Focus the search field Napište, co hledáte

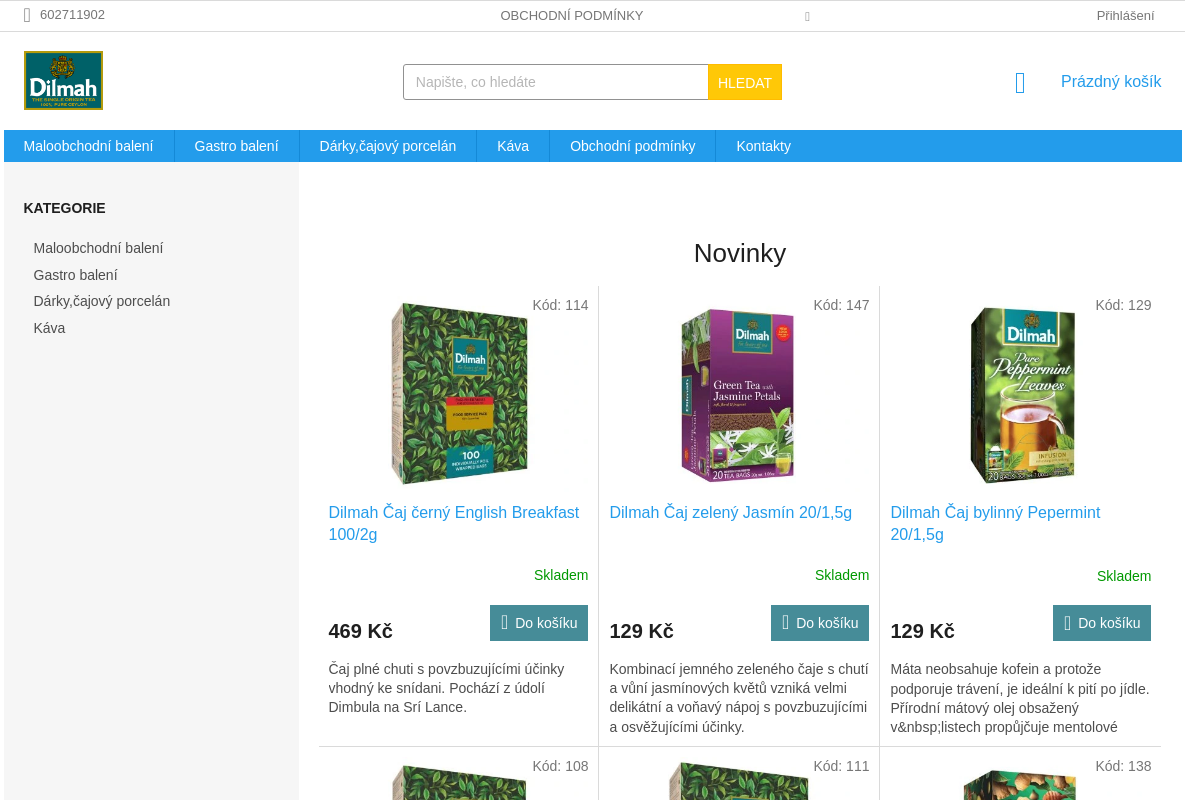[556, 82]
